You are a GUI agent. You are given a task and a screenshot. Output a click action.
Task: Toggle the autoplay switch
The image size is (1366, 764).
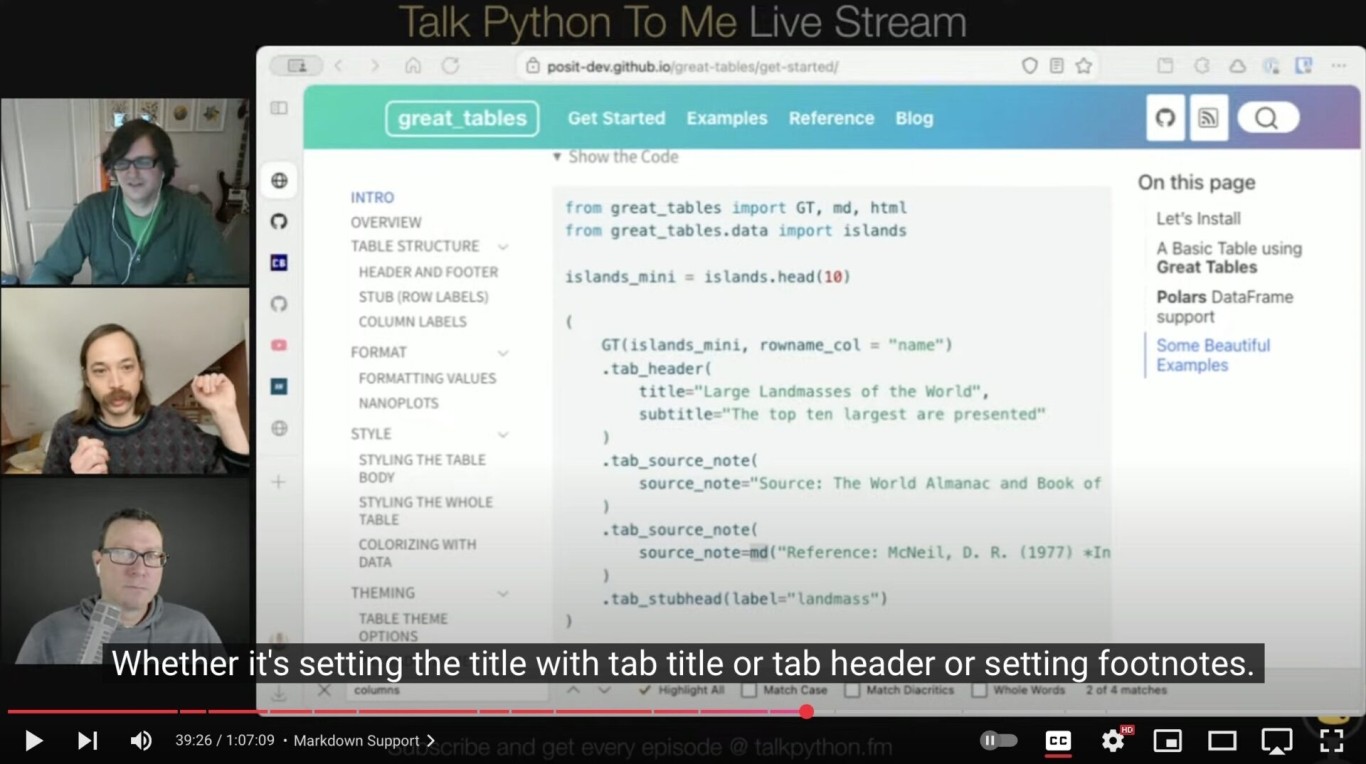point(998,741)
